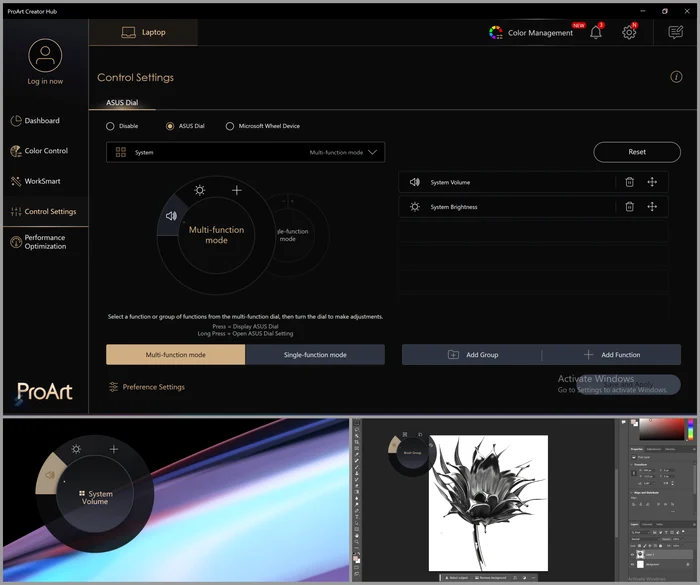The image size is (700, 585).
Task: Click the Photoshop hue slider strip
Action: point(690,429)
